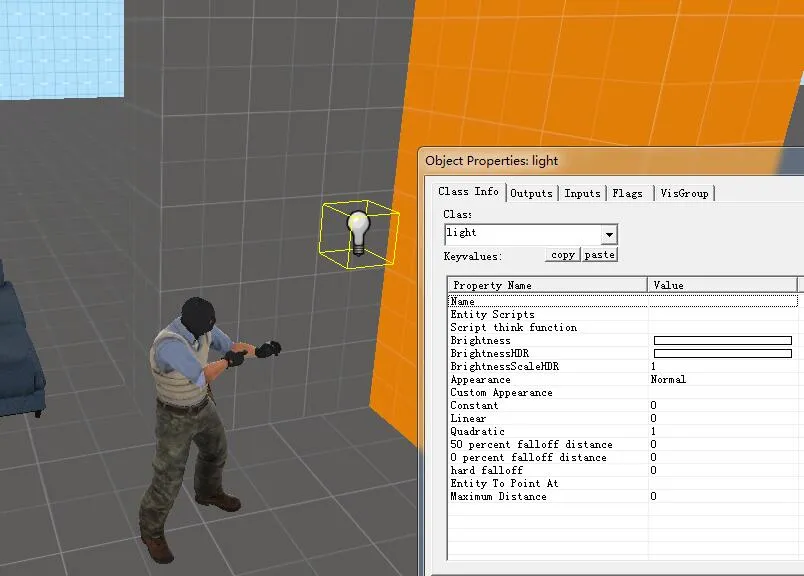This screenshot has width=804, height=576.
Task: Click the Quadratic value 1
Action: [653, 431]
